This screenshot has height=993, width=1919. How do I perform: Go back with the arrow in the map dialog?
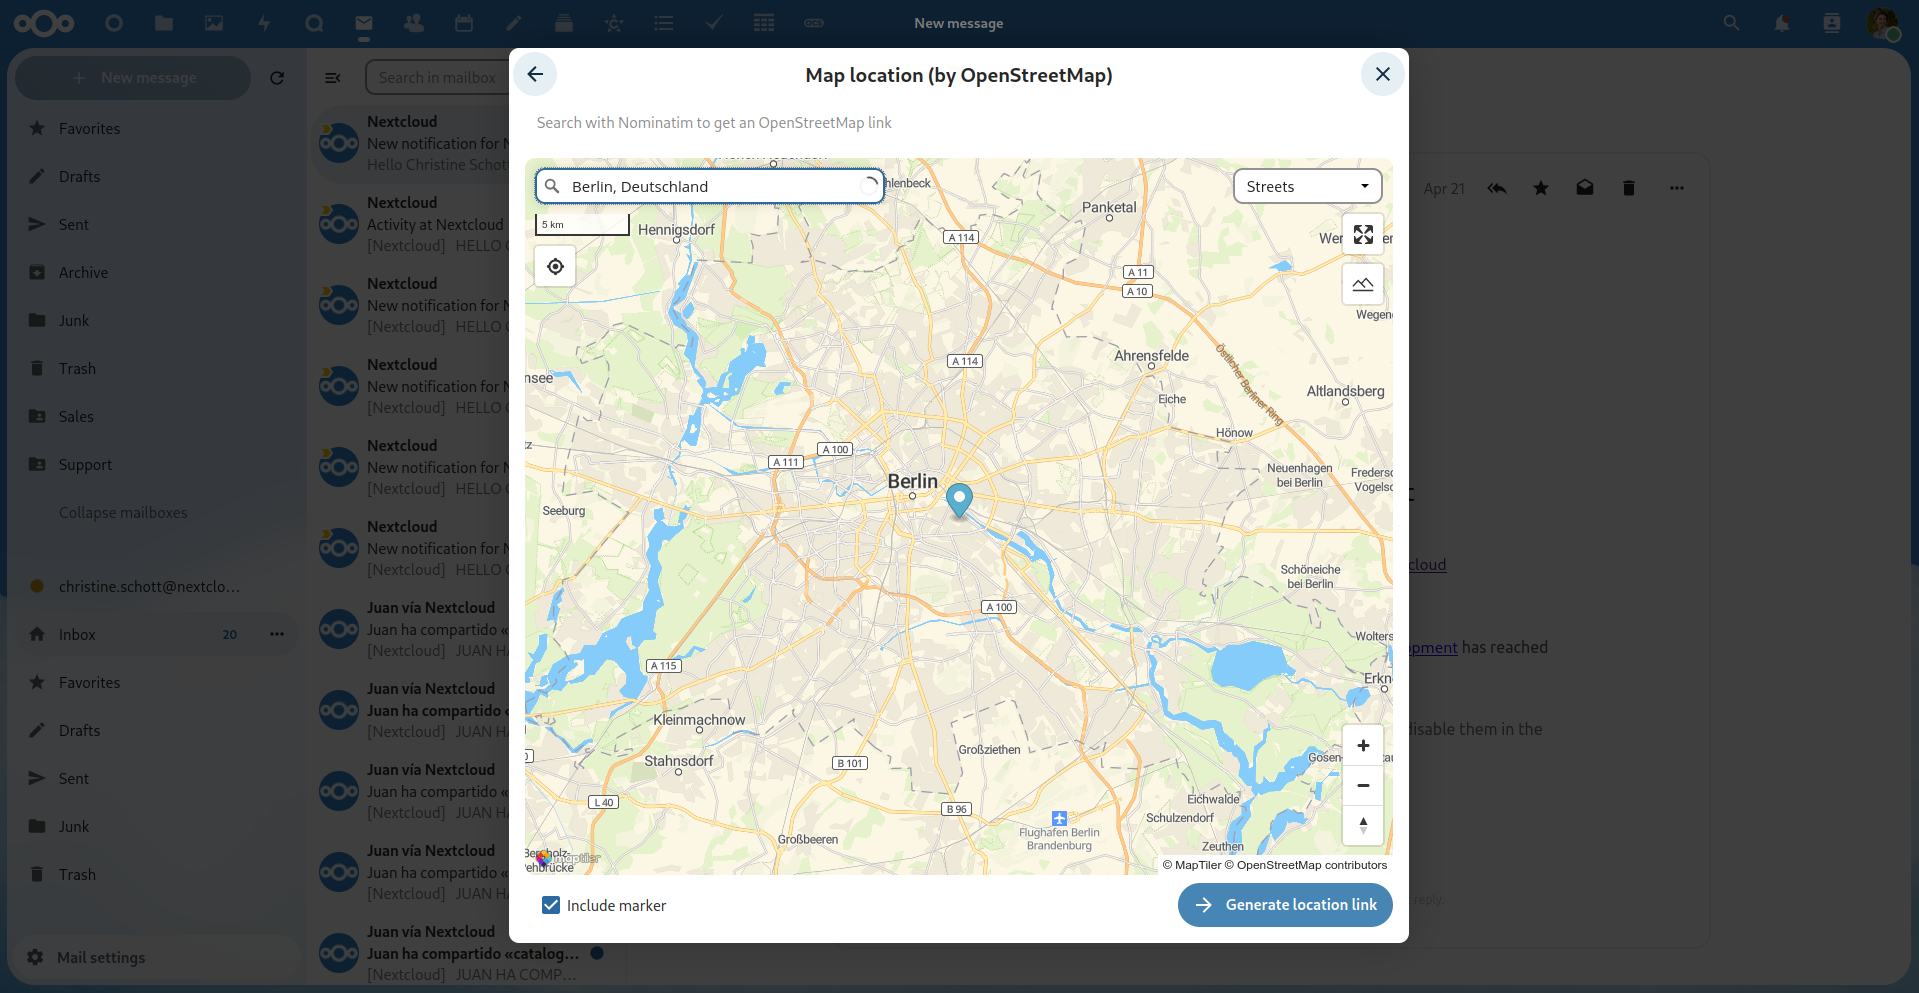point(535,74)
